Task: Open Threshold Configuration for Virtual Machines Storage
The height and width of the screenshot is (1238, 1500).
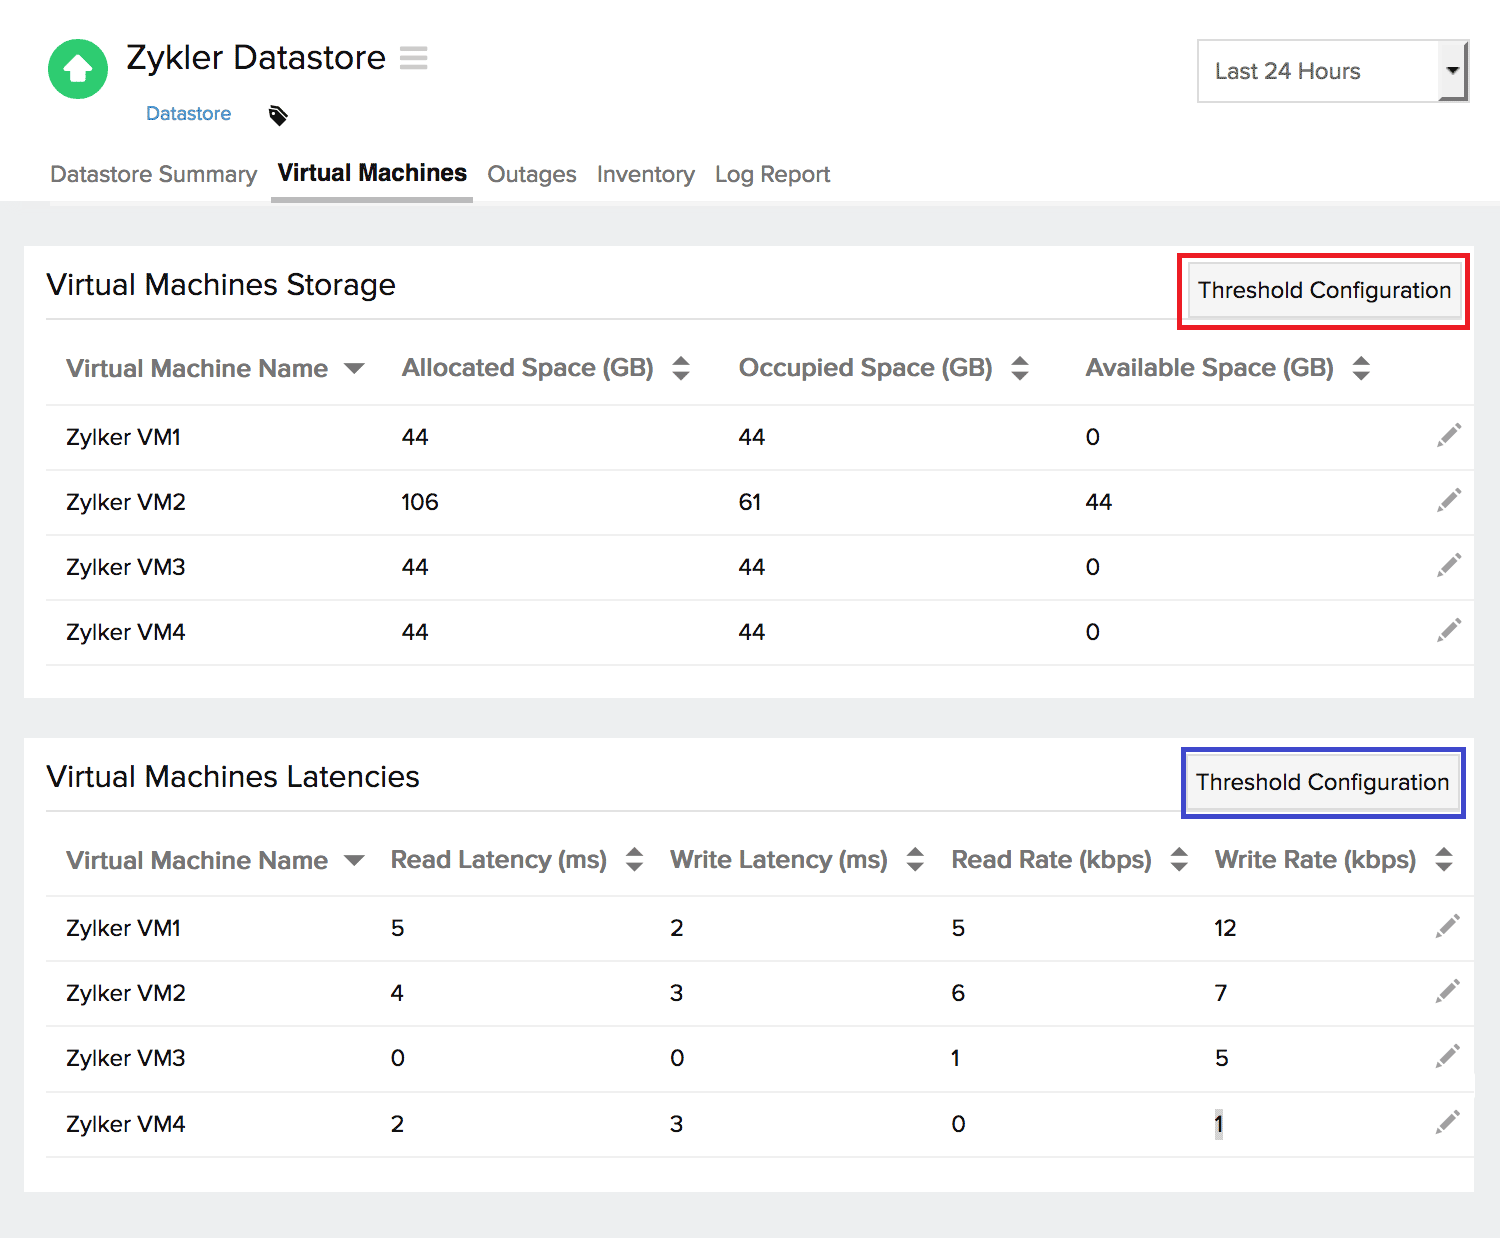Action: [x=1323, y=290]
